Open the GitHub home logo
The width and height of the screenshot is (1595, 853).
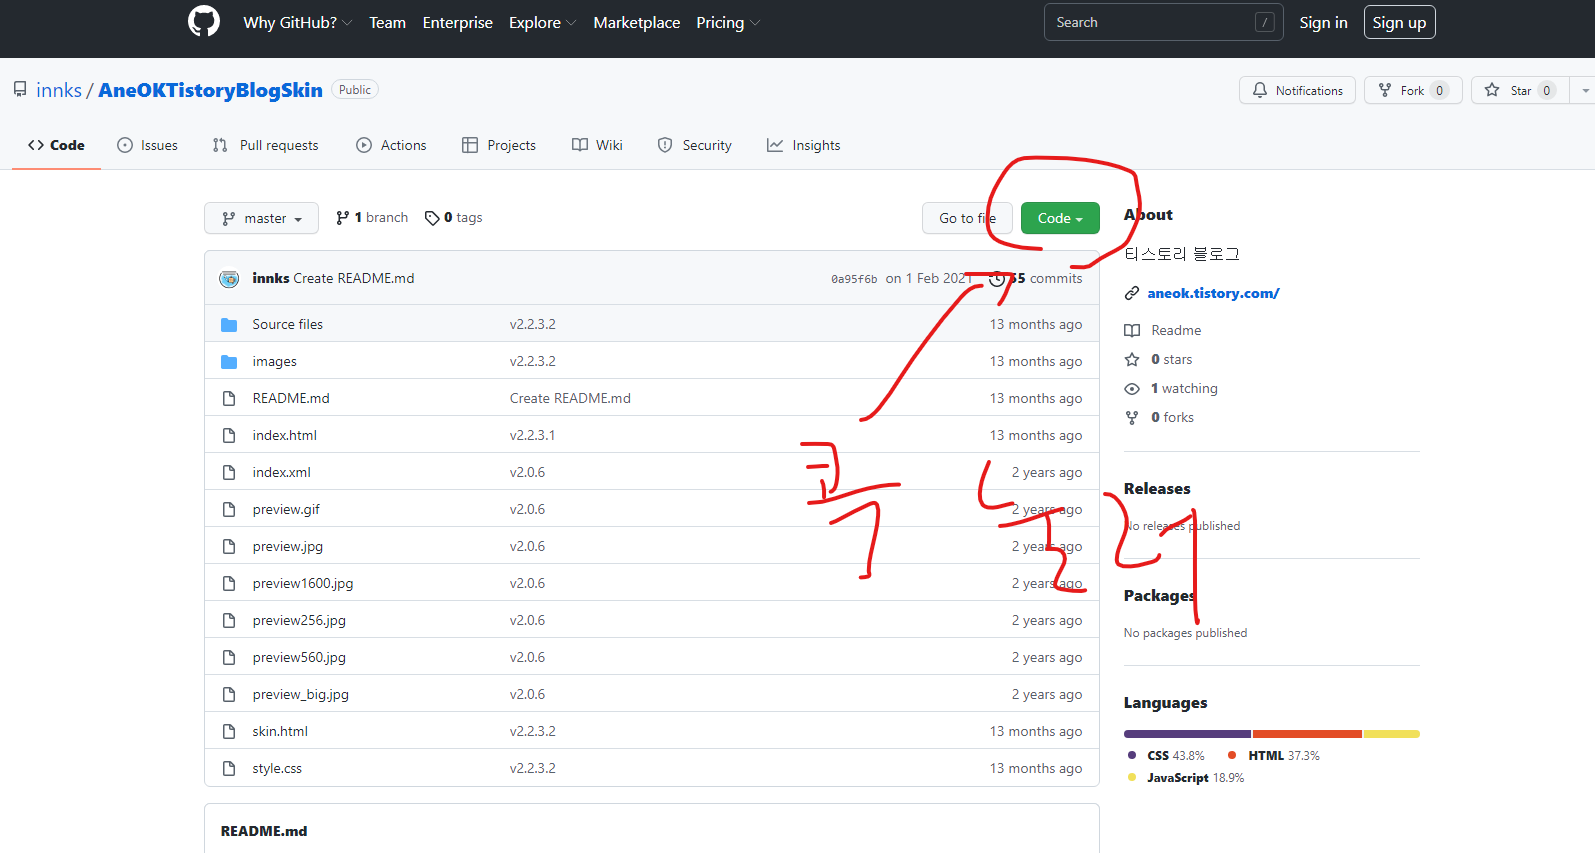coord(204,21)
